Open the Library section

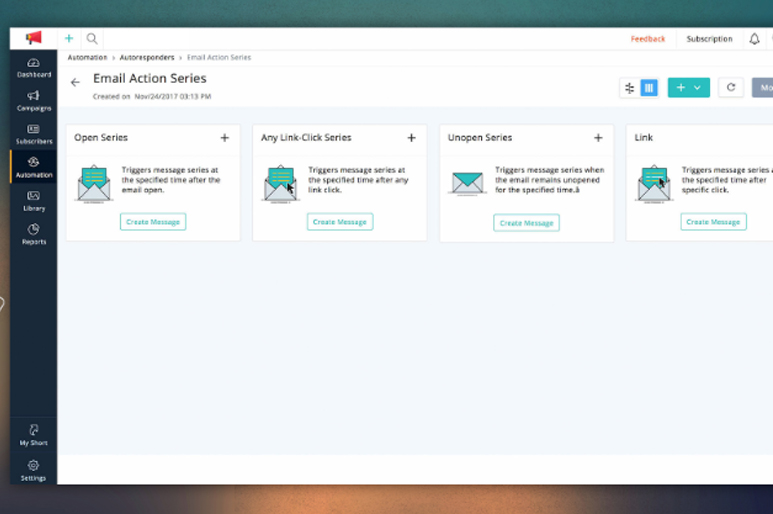(x=33, y=201)
